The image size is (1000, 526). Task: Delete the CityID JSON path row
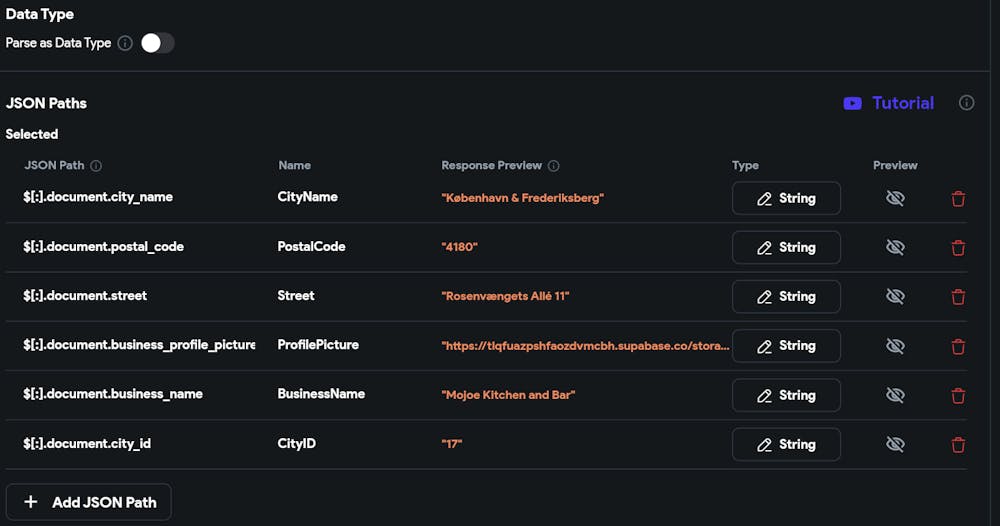958,444
